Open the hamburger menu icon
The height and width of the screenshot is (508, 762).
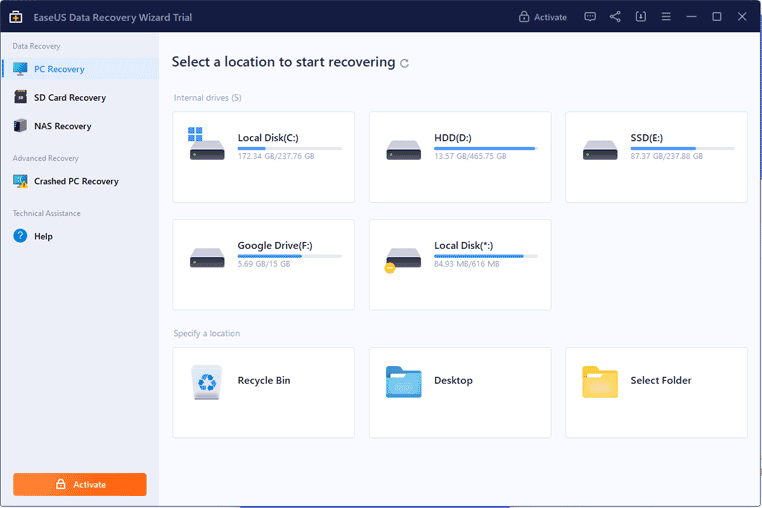click(666, 17)
